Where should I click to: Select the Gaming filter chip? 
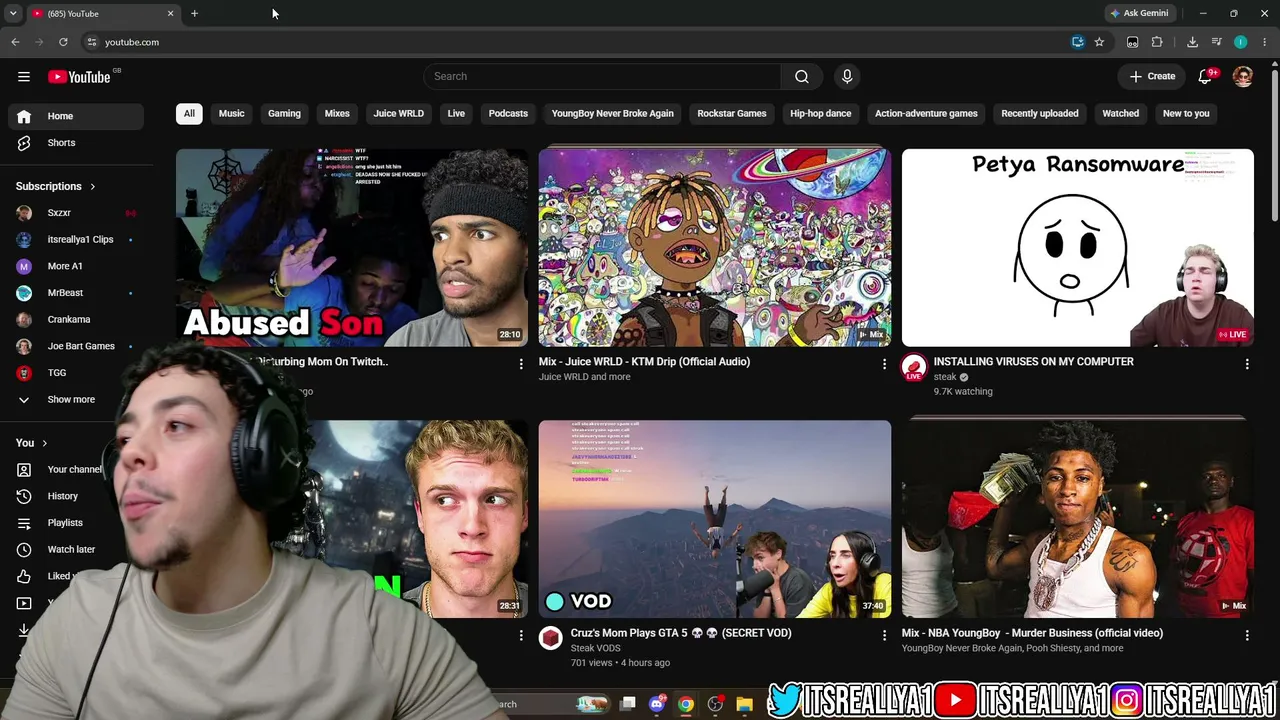(x=284, y=113)
